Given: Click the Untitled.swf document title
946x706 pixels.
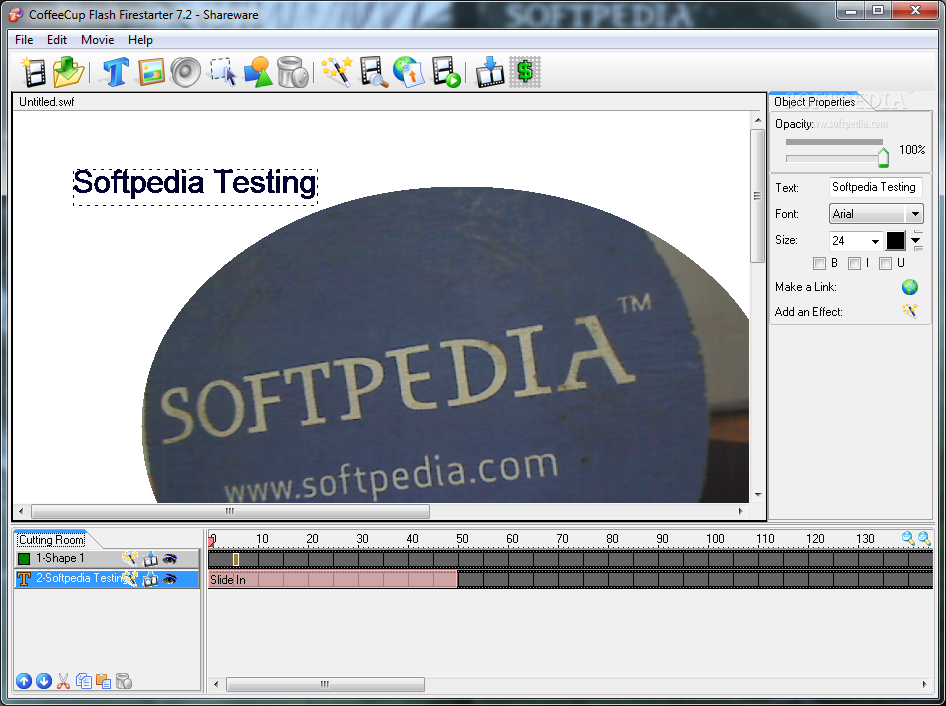Looking at the screenshot, I should pos(46,102).
